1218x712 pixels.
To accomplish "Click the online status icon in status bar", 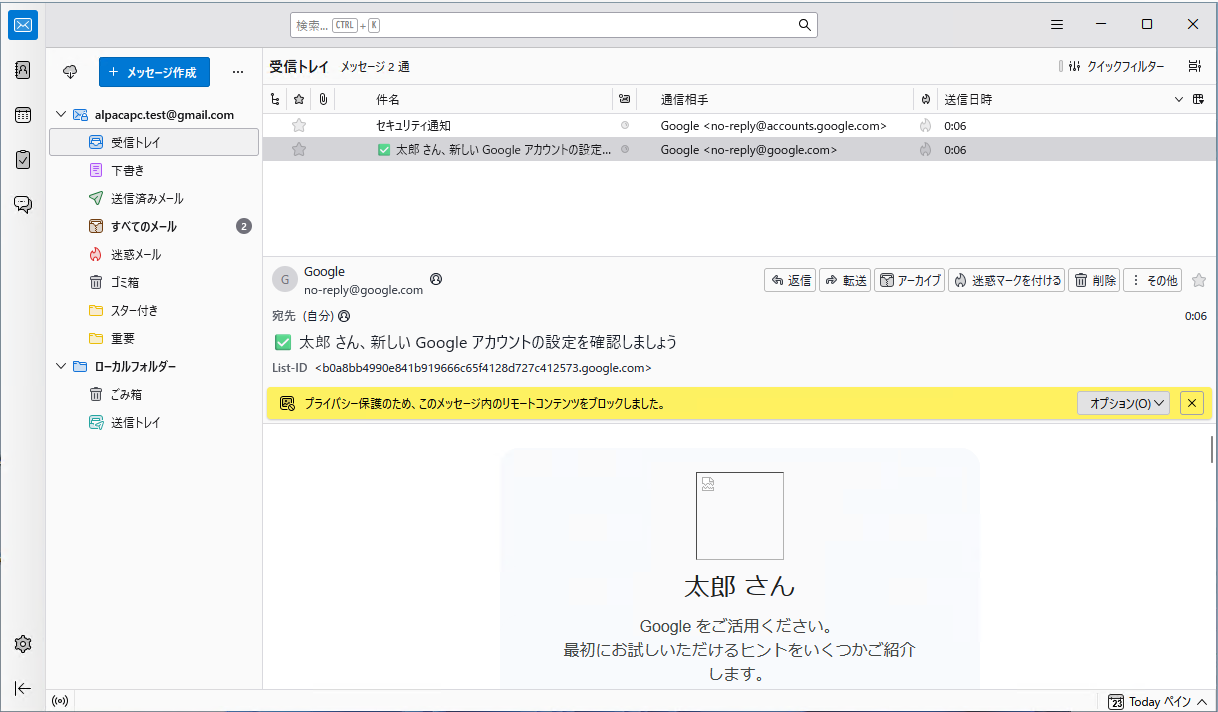I will tap(60, 701).
